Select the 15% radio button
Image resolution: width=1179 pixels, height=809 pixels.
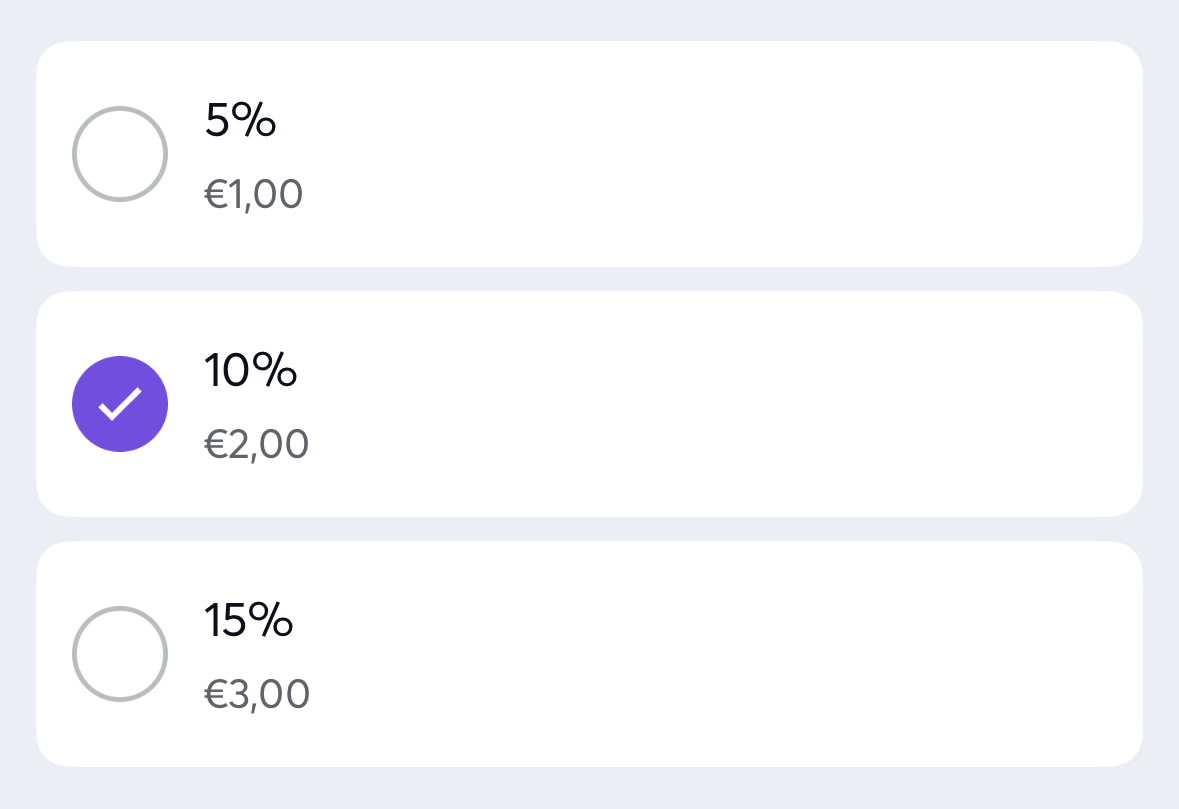[x=120, y=654]
